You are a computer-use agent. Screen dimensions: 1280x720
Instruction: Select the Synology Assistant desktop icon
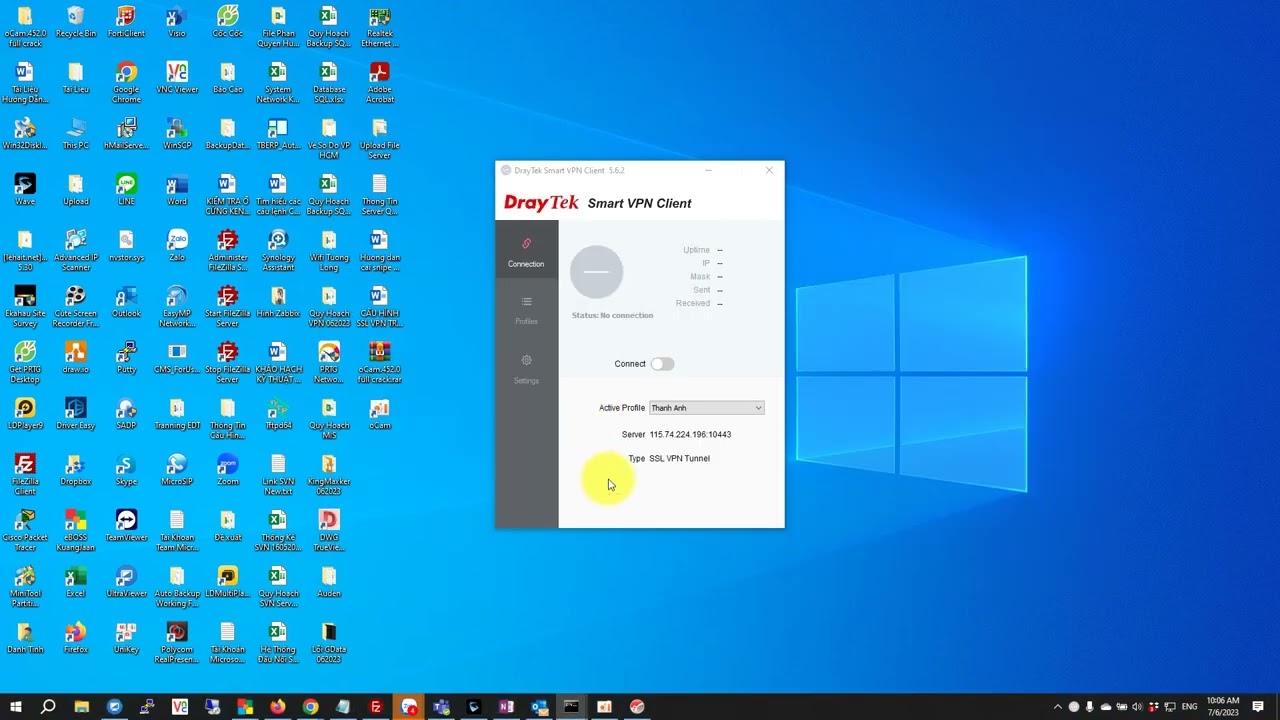coord(278,251)
